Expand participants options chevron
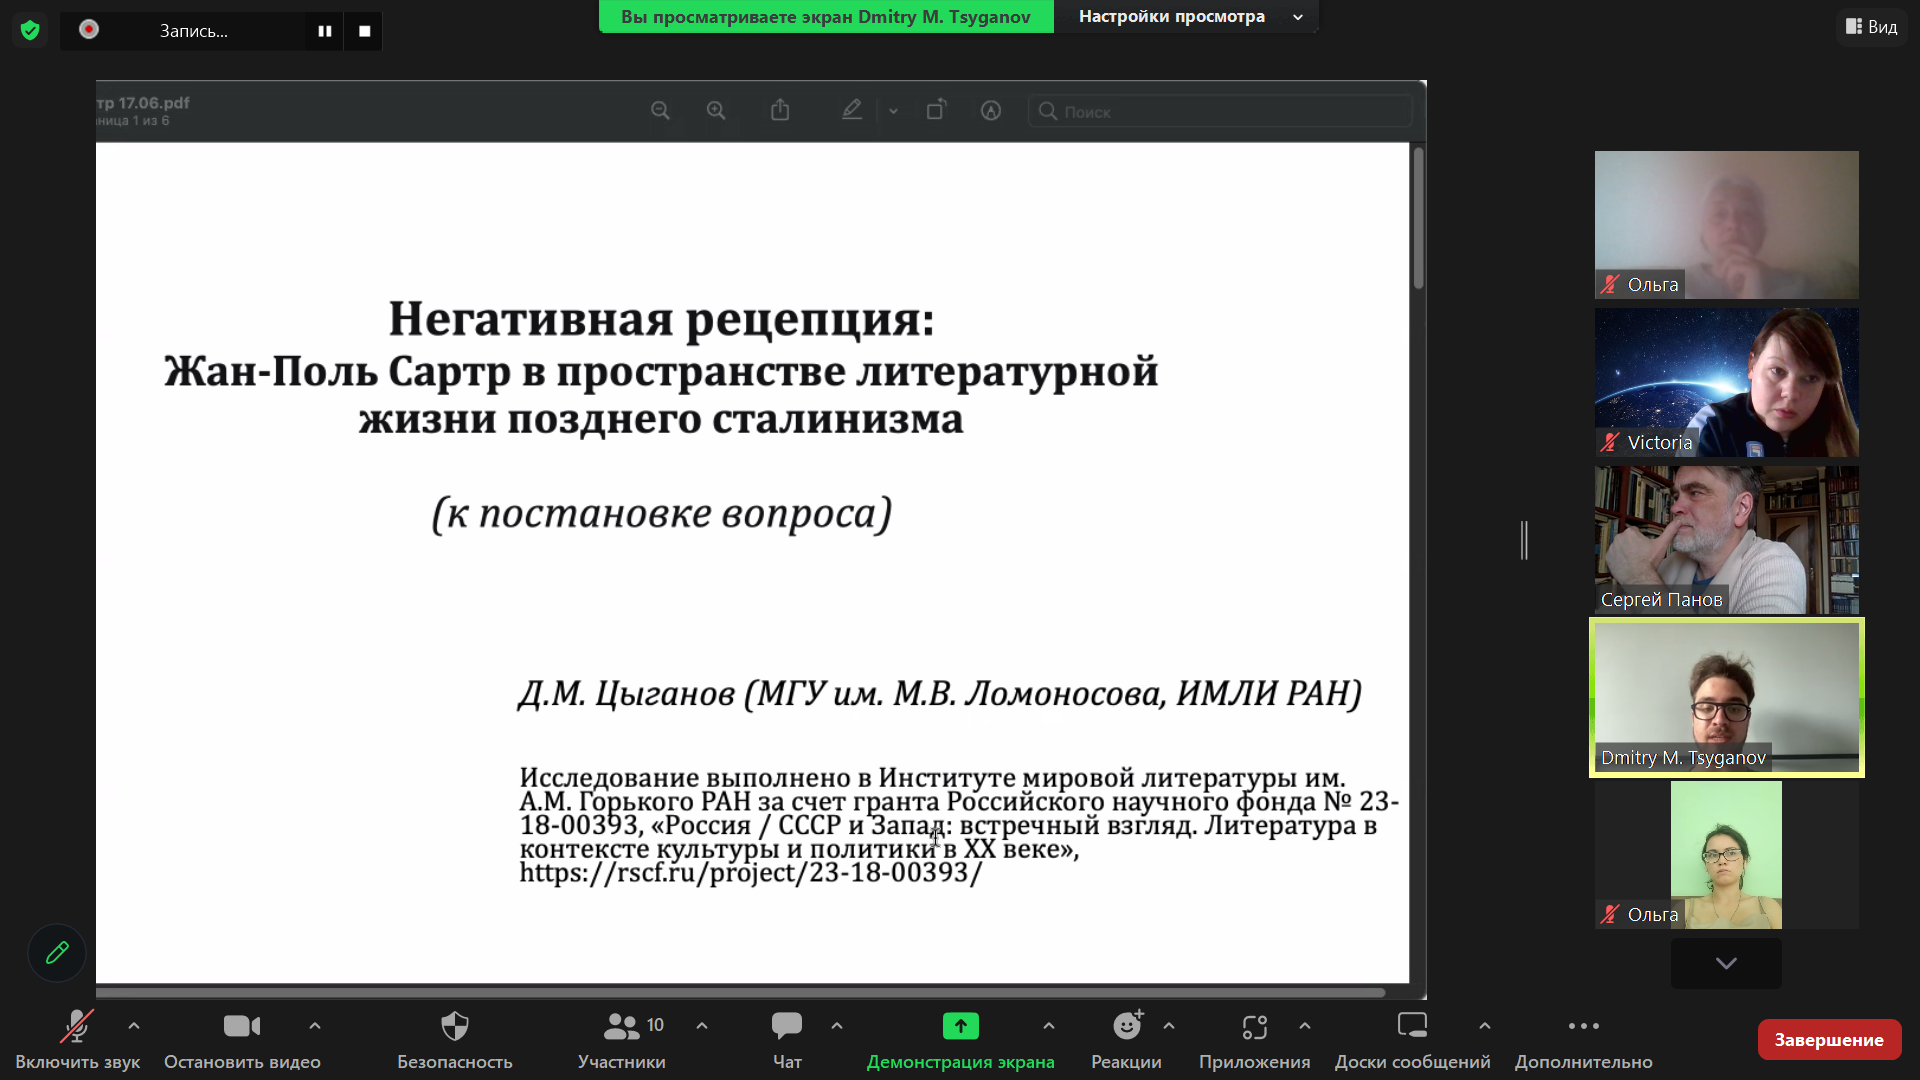The width and height of the screenshot is (1920, 1080). (702, 1026)
